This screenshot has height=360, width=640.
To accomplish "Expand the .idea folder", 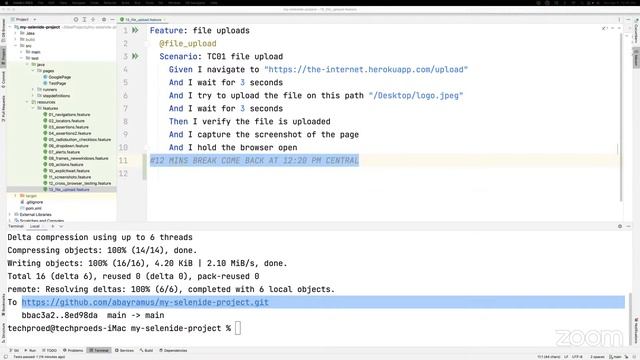I will coord(16,33).
